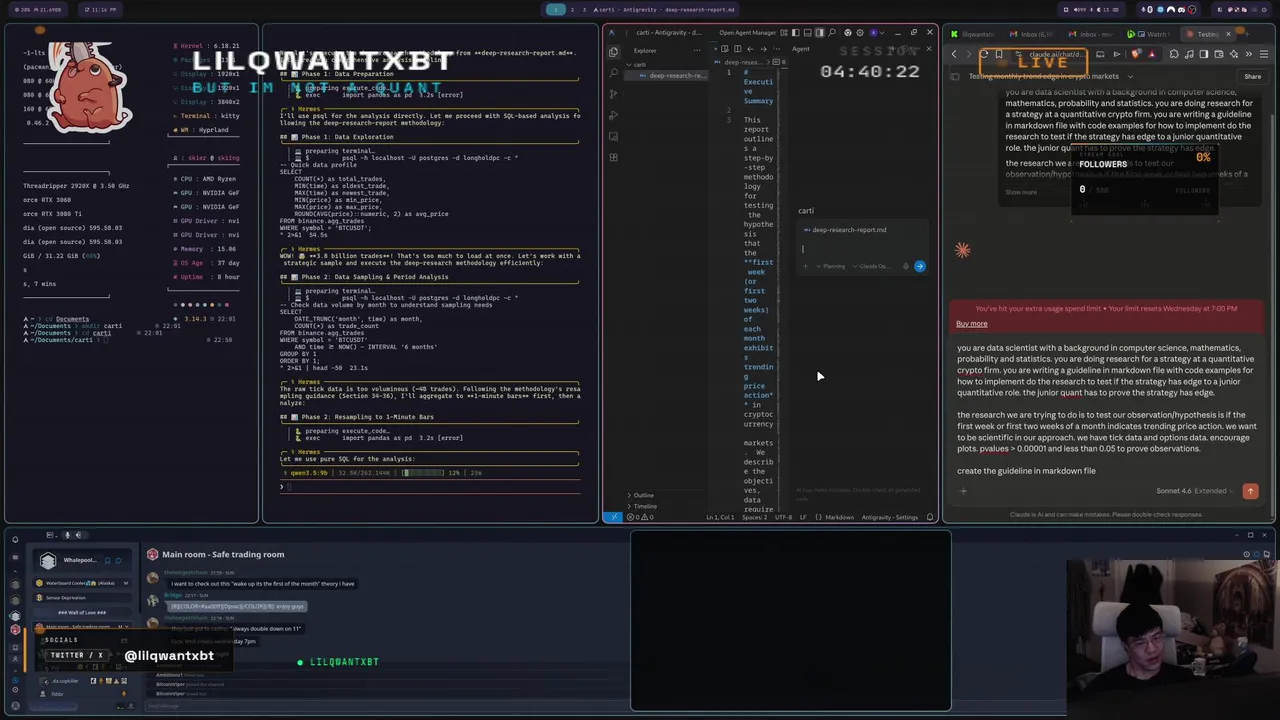Open Main room - Safe trading room channel header
1280x720 pixels.
[223, 554]
